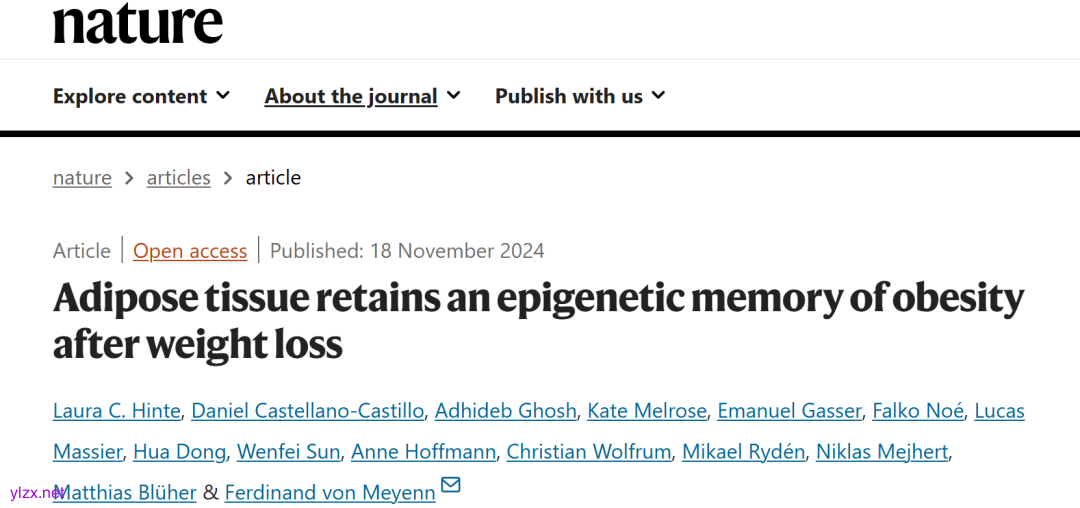Viewport: 1080px width, 508px height.
Task: View Christian Wolfrum author info
Action: point(588,451)
